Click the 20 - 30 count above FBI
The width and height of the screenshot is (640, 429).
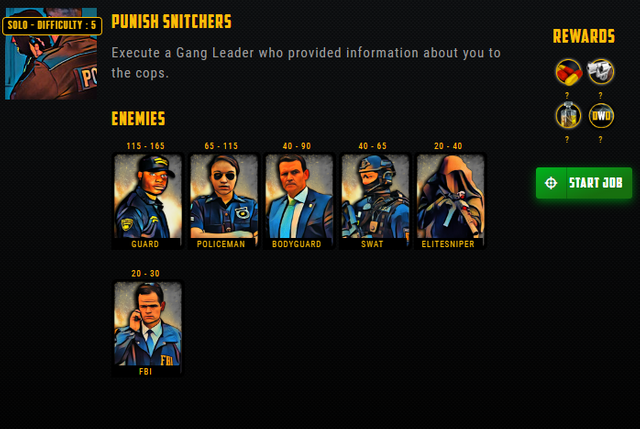(145, 273)
